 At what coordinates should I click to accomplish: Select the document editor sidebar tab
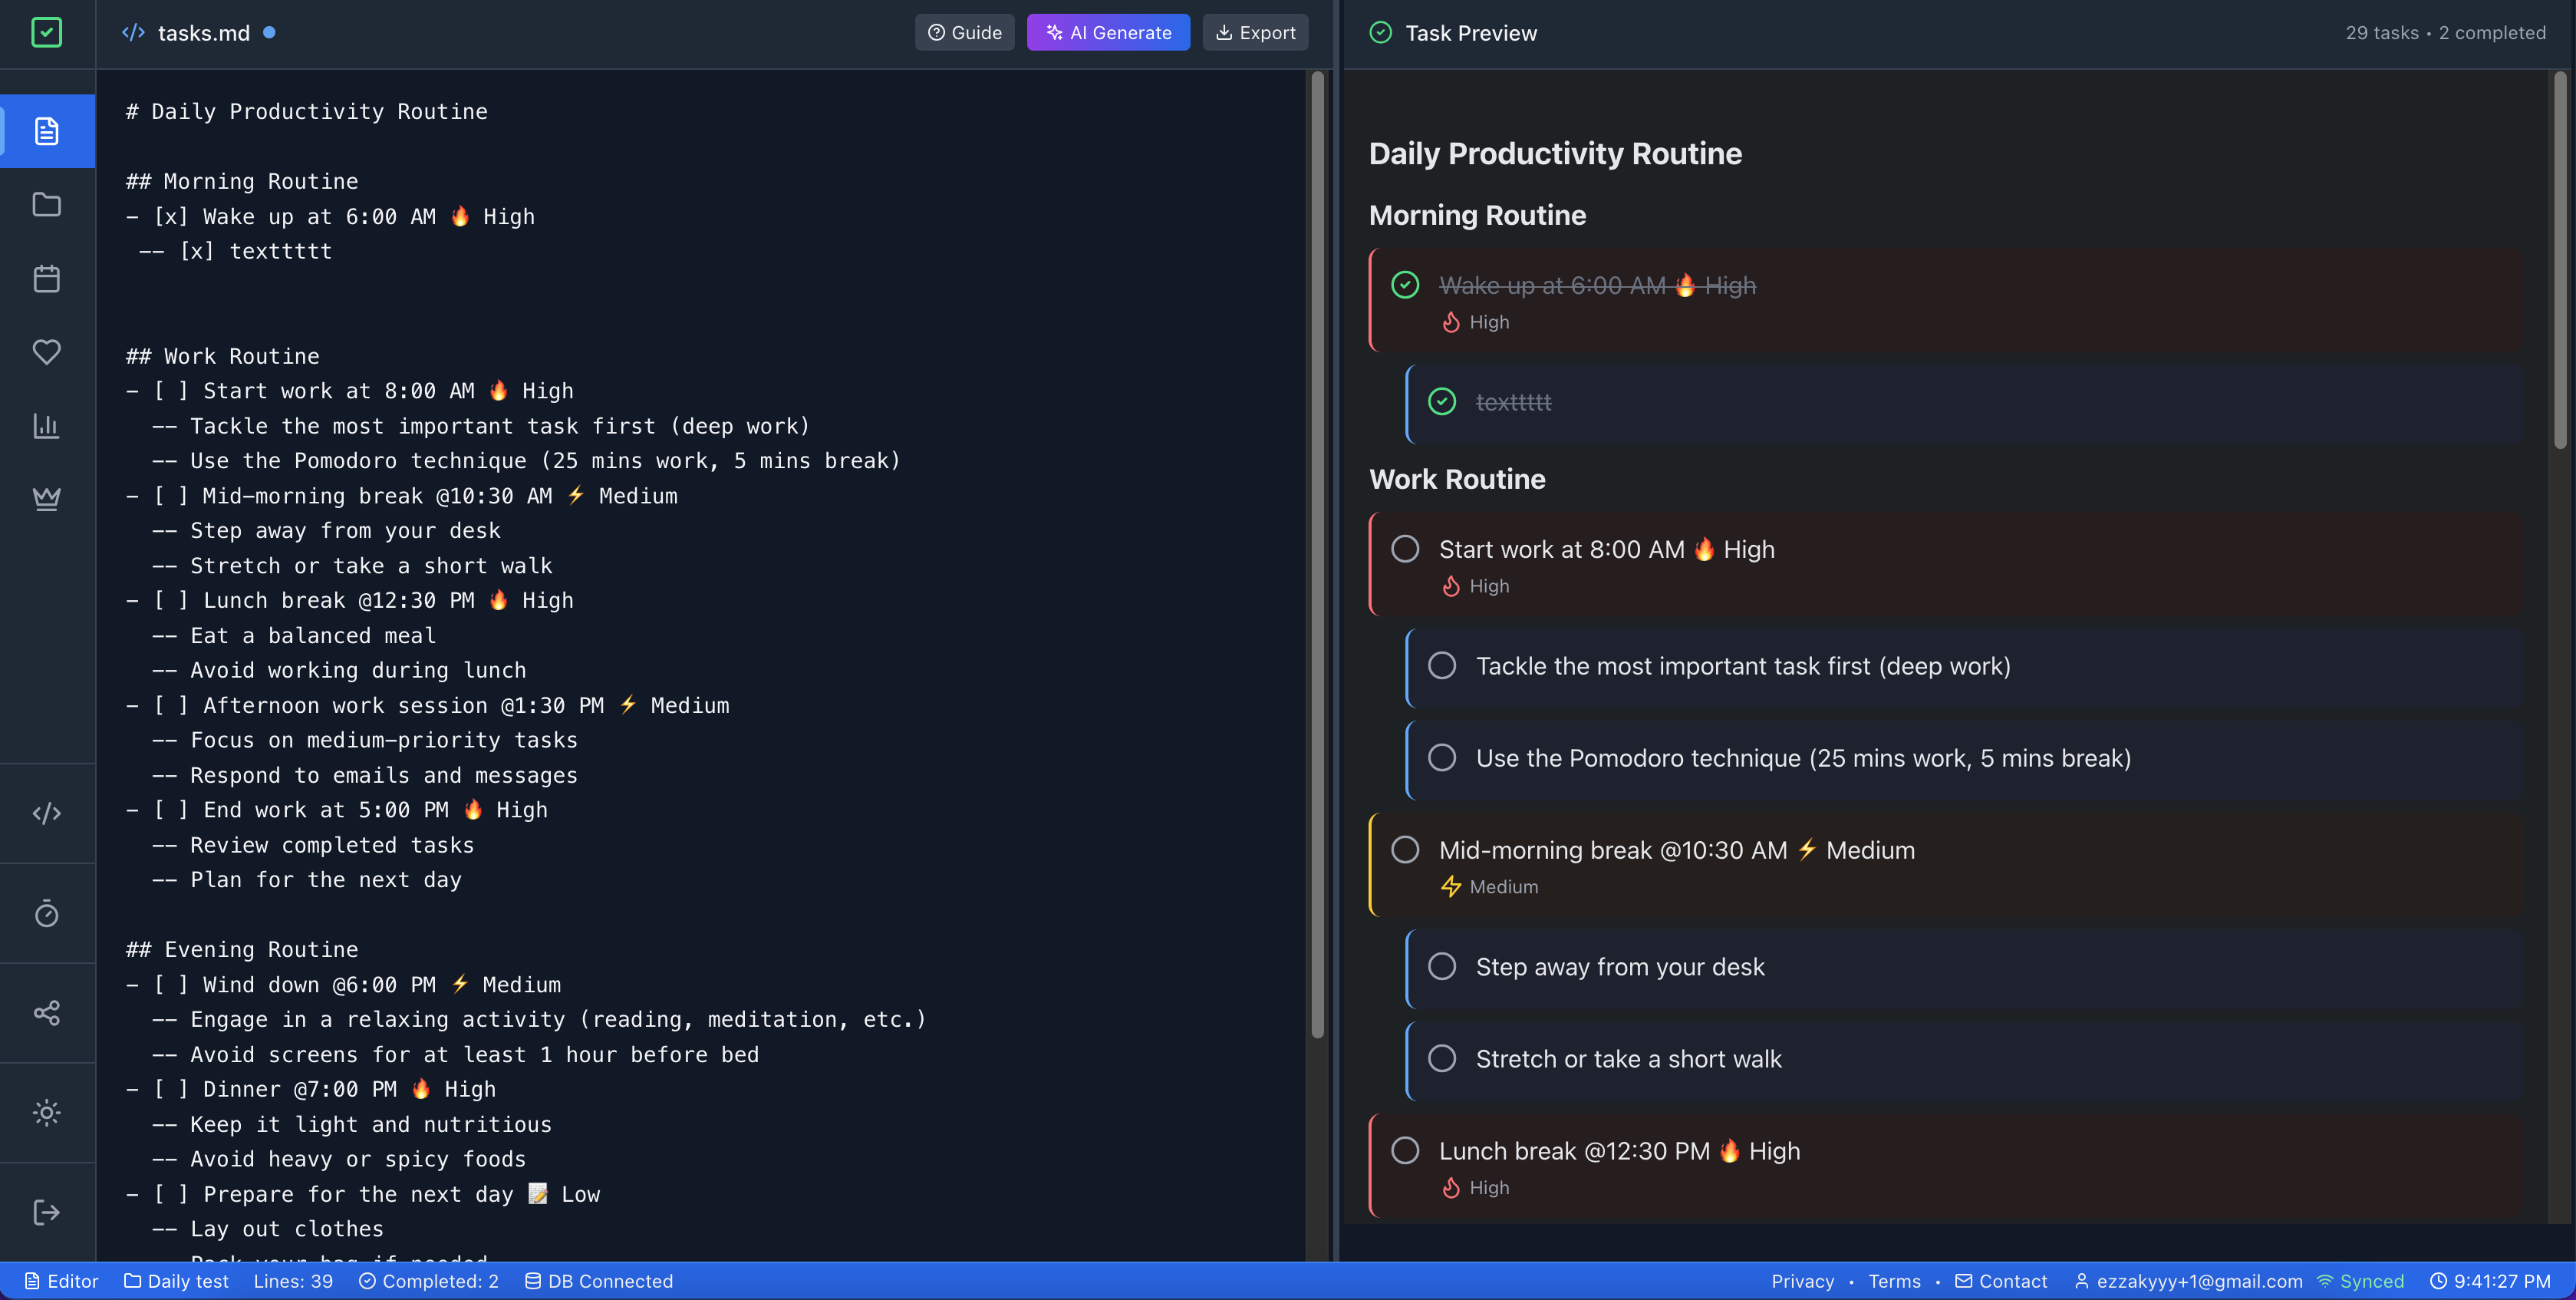click(47, 131)
